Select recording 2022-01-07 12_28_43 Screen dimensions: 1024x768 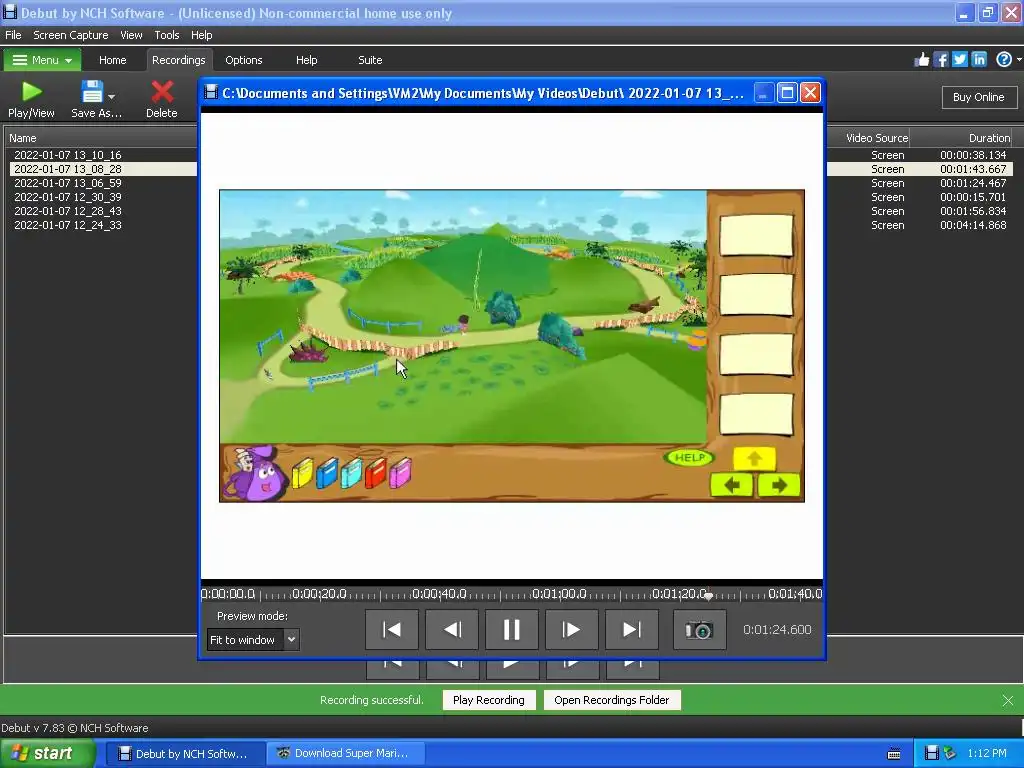pyautogui.click(x=68, y=211)
